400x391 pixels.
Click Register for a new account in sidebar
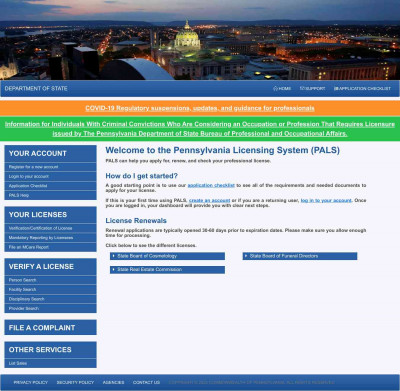click(x=50, y=167)
